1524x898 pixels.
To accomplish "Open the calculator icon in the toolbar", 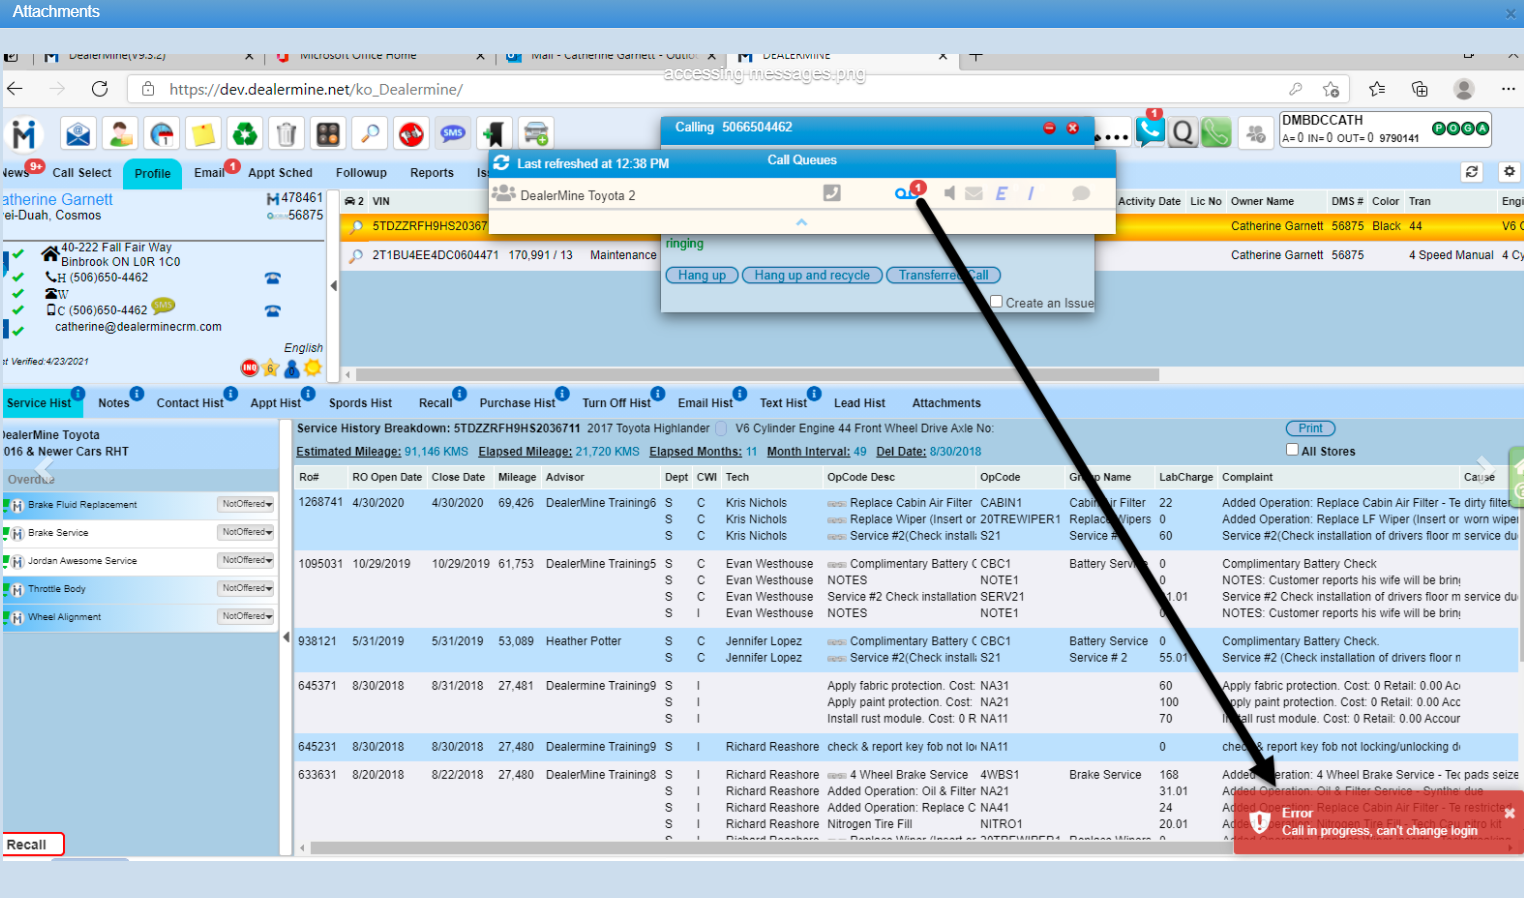I will pyautogui.click(x=328, y=133).
